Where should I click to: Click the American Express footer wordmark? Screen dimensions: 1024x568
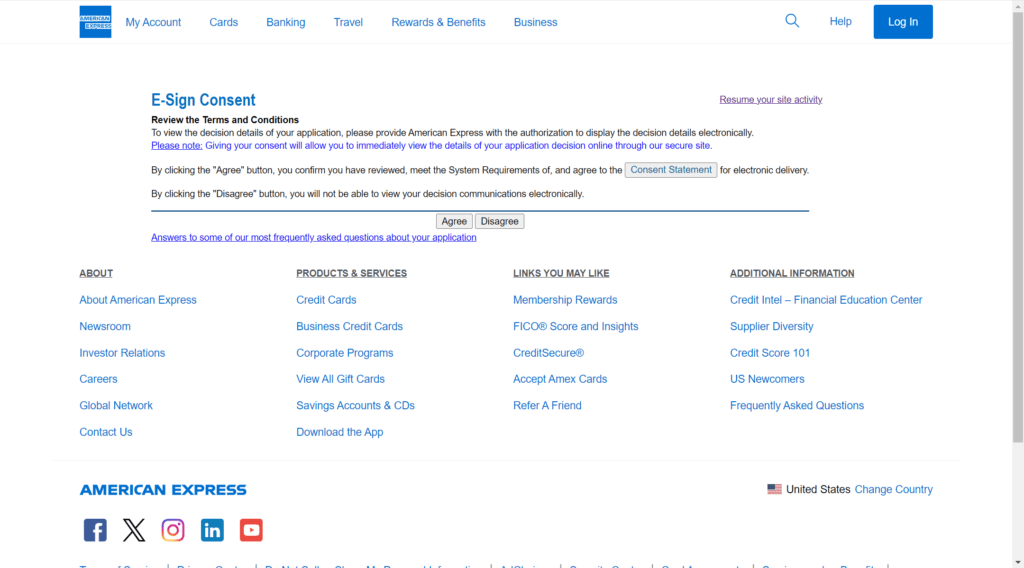163,490
